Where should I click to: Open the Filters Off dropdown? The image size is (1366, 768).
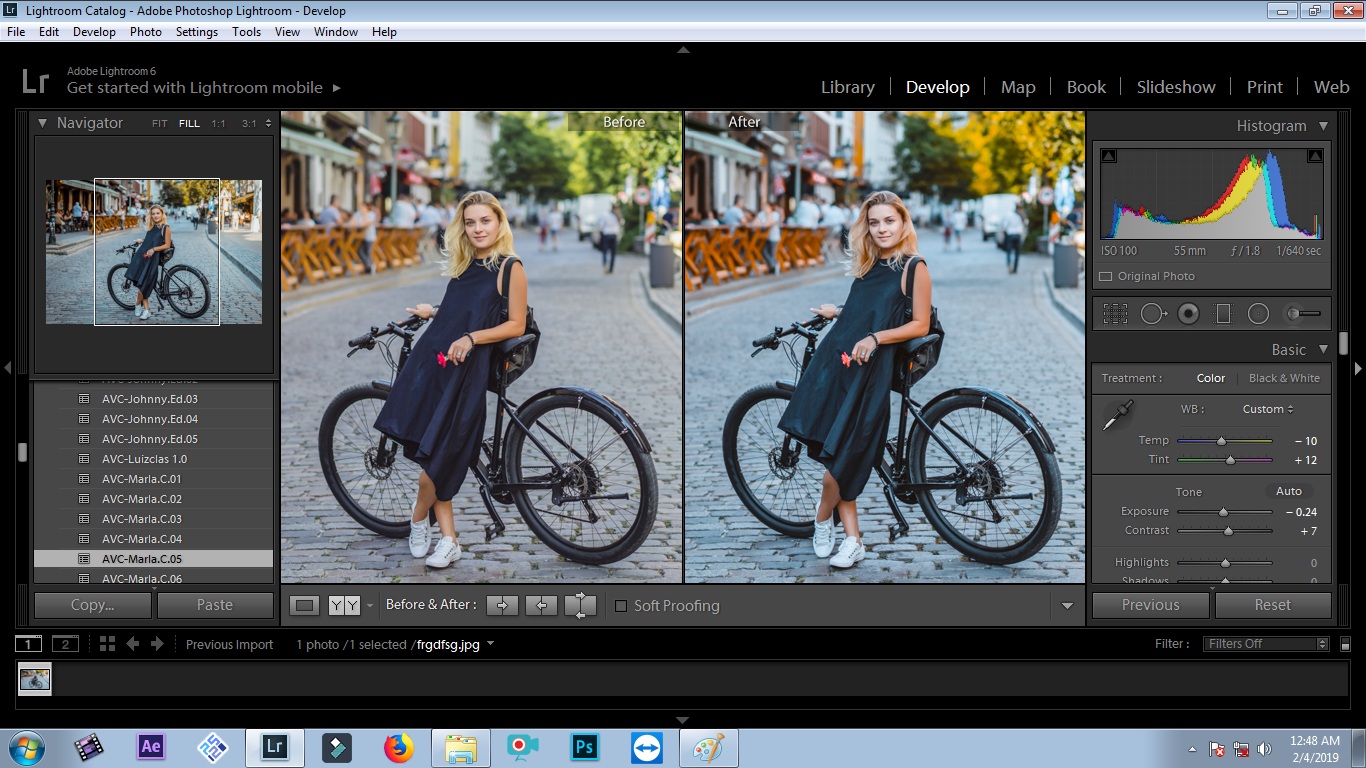(x=1266, y=644)
